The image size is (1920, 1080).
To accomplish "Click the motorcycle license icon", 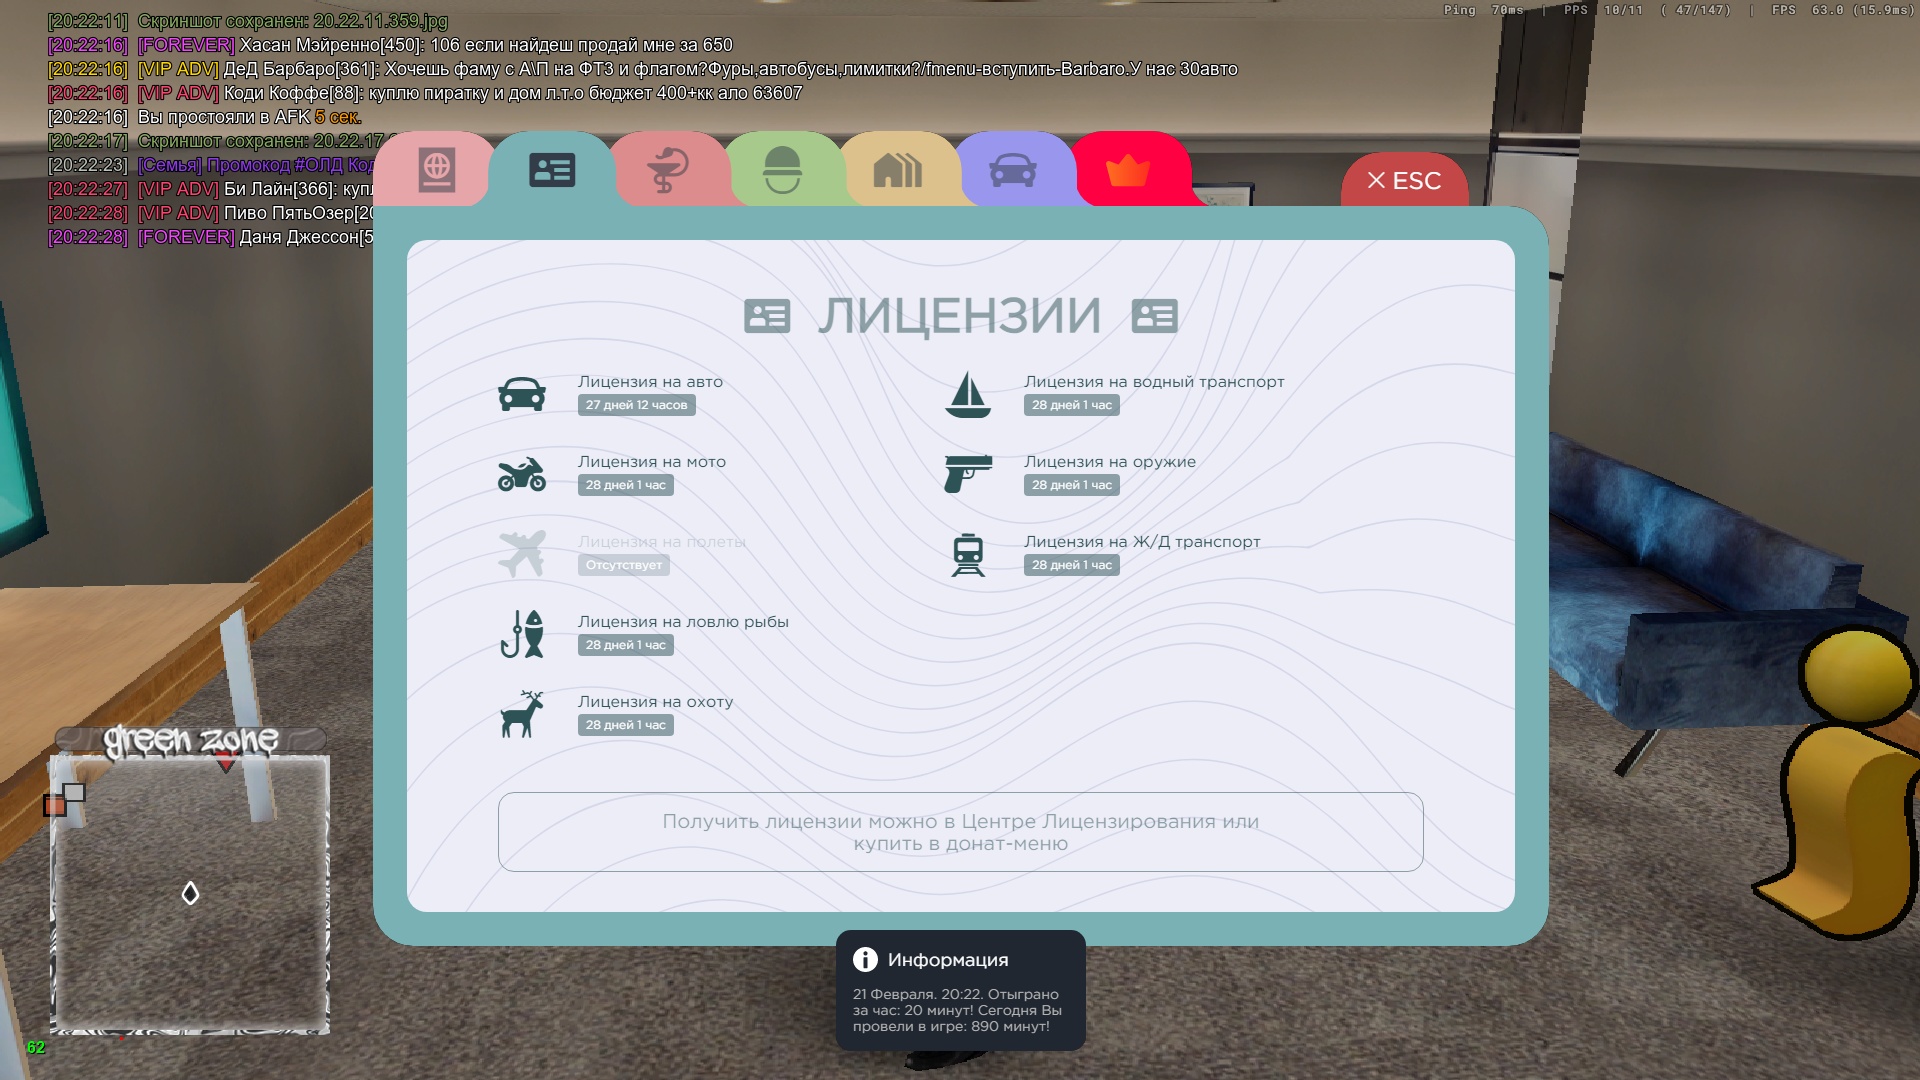I will point(522,474).
